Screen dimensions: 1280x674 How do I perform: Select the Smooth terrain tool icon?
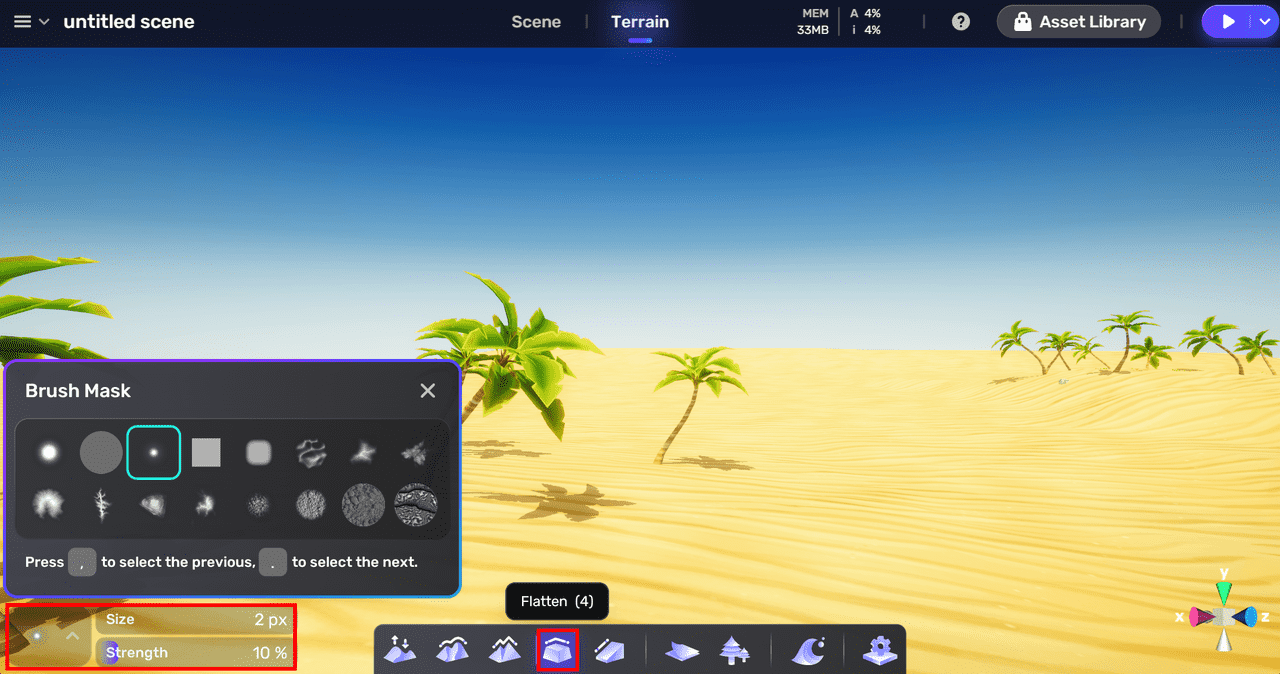[x=453, y=650]
